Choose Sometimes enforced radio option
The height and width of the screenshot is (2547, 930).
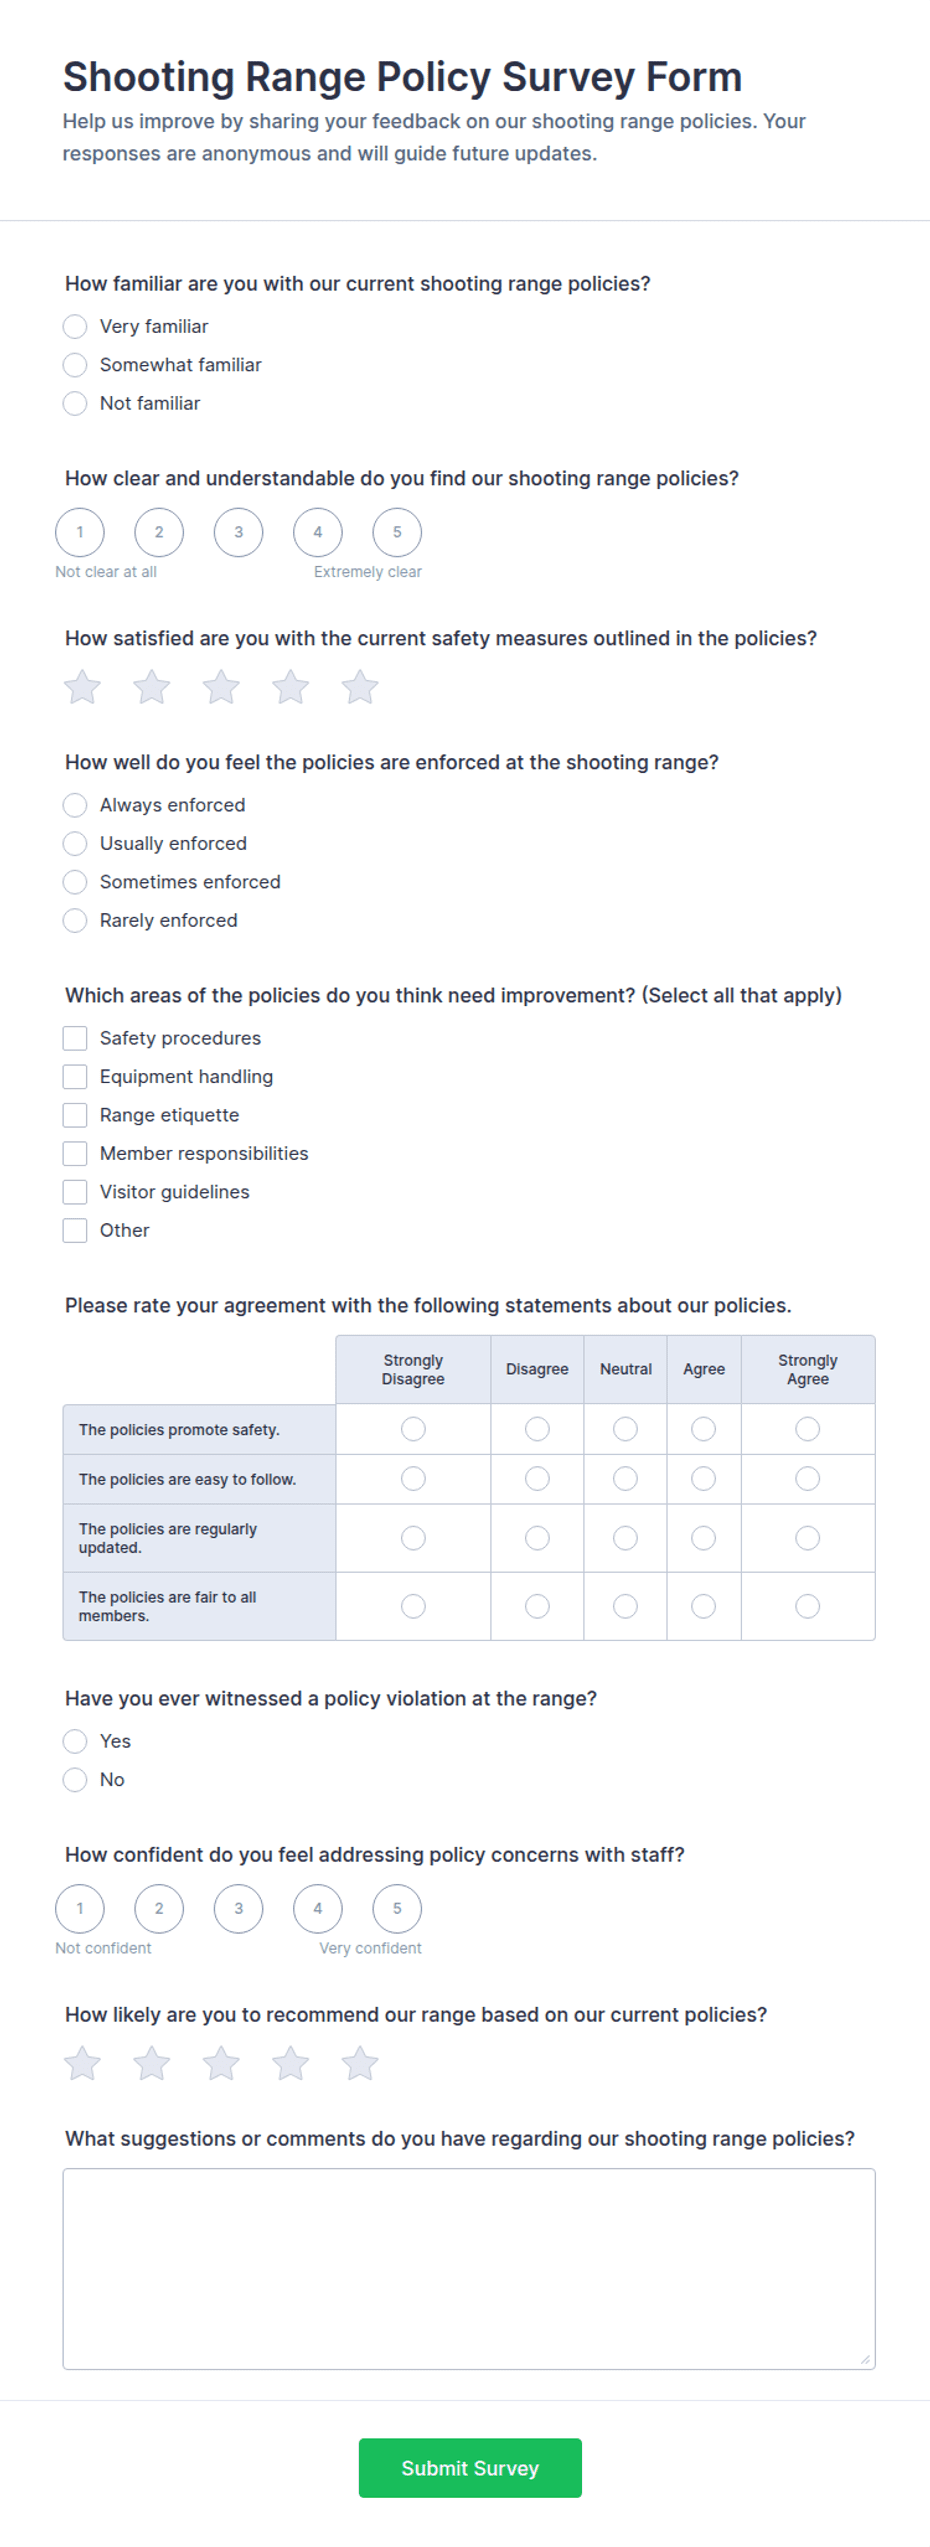tap(75, 882)
